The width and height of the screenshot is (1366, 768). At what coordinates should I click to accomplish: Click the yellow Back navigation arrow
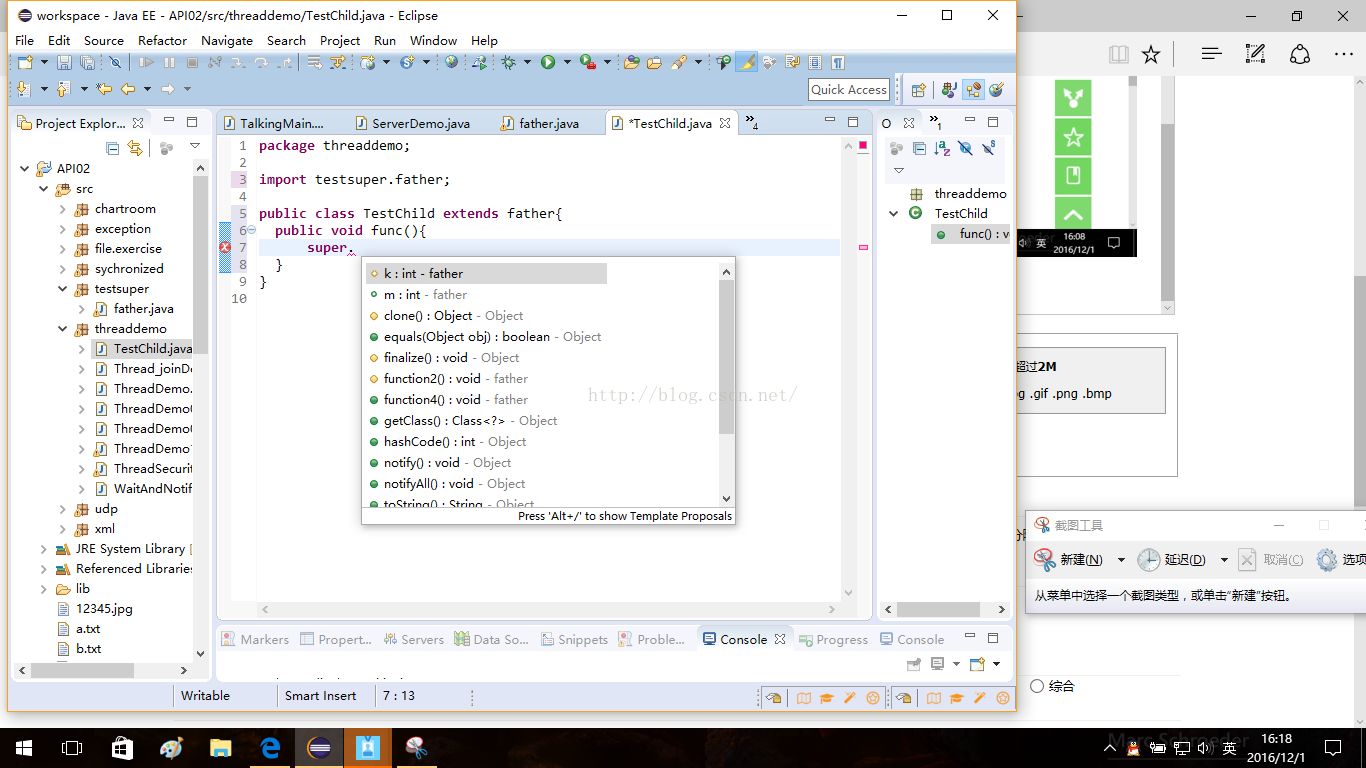click(x=128, y=89)
